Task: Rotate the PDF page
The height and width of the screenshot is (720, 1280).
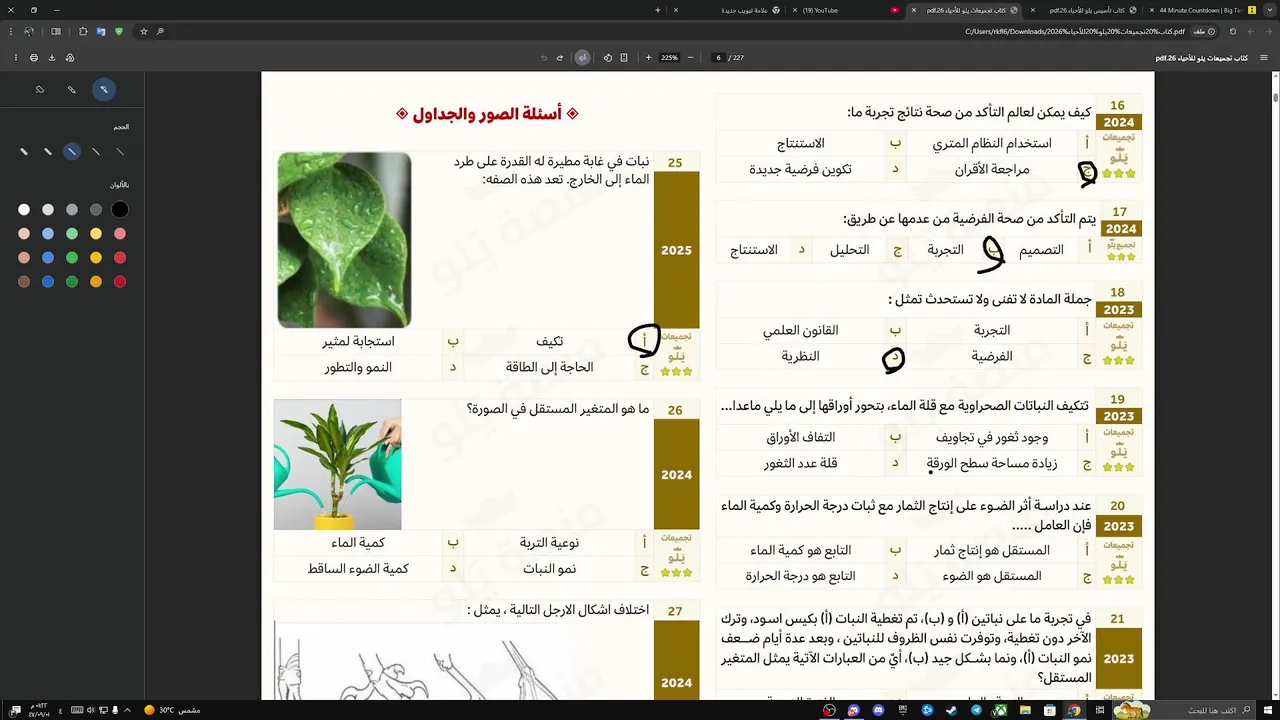Action: click(x=607, y=58)
